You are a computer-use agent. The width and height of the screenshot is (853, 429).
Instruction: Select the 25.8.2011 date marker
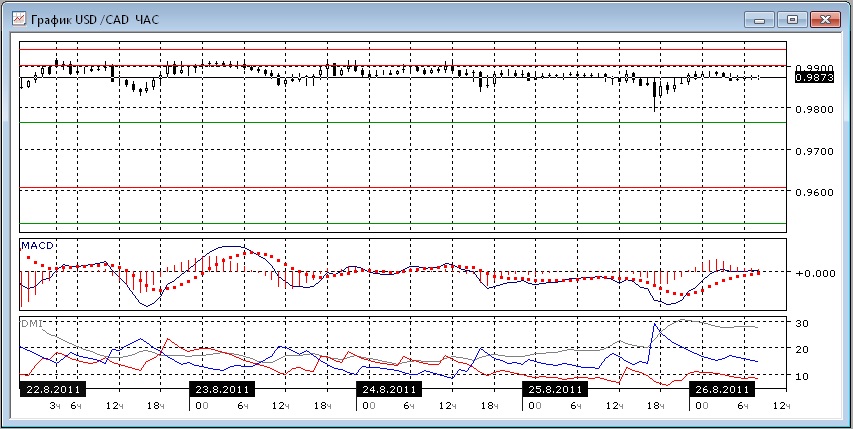point(555,389)
